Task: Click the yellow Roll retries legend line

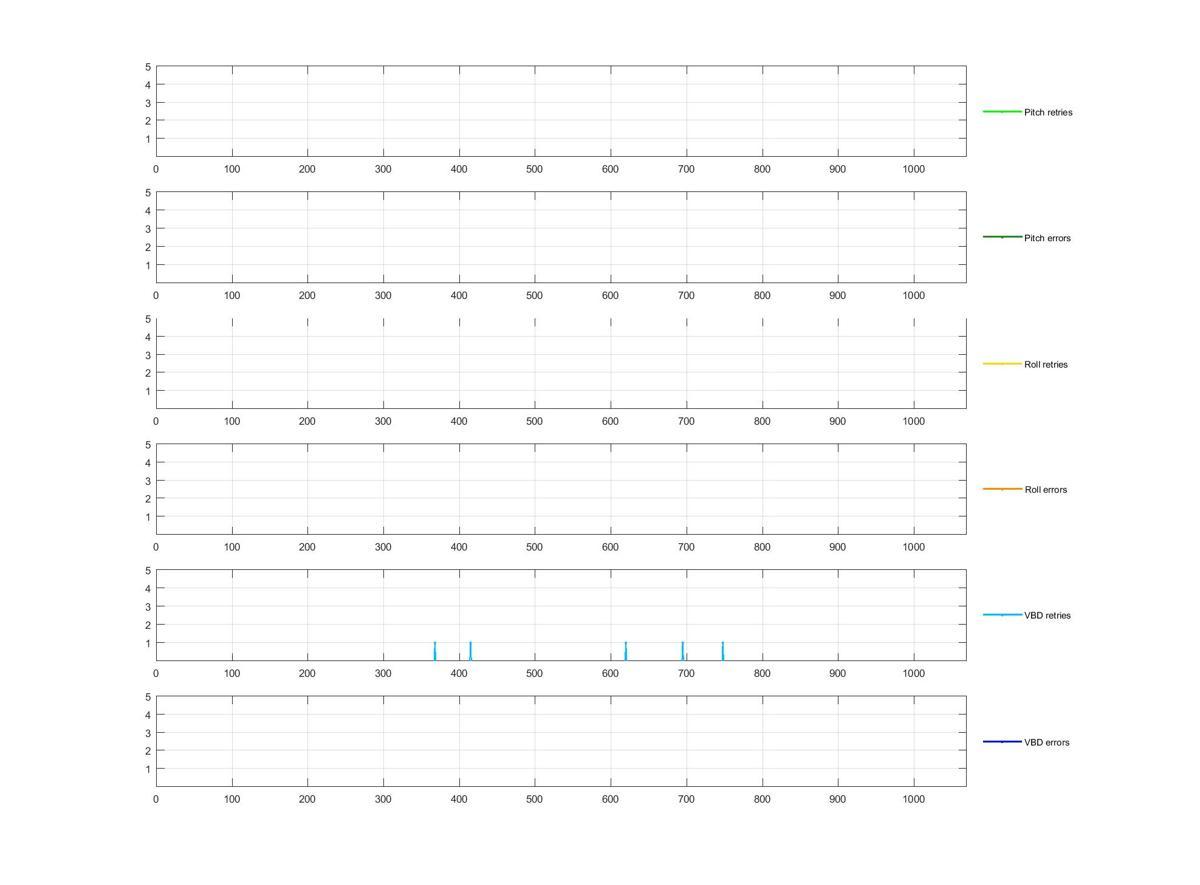Action: [1002, 363]
